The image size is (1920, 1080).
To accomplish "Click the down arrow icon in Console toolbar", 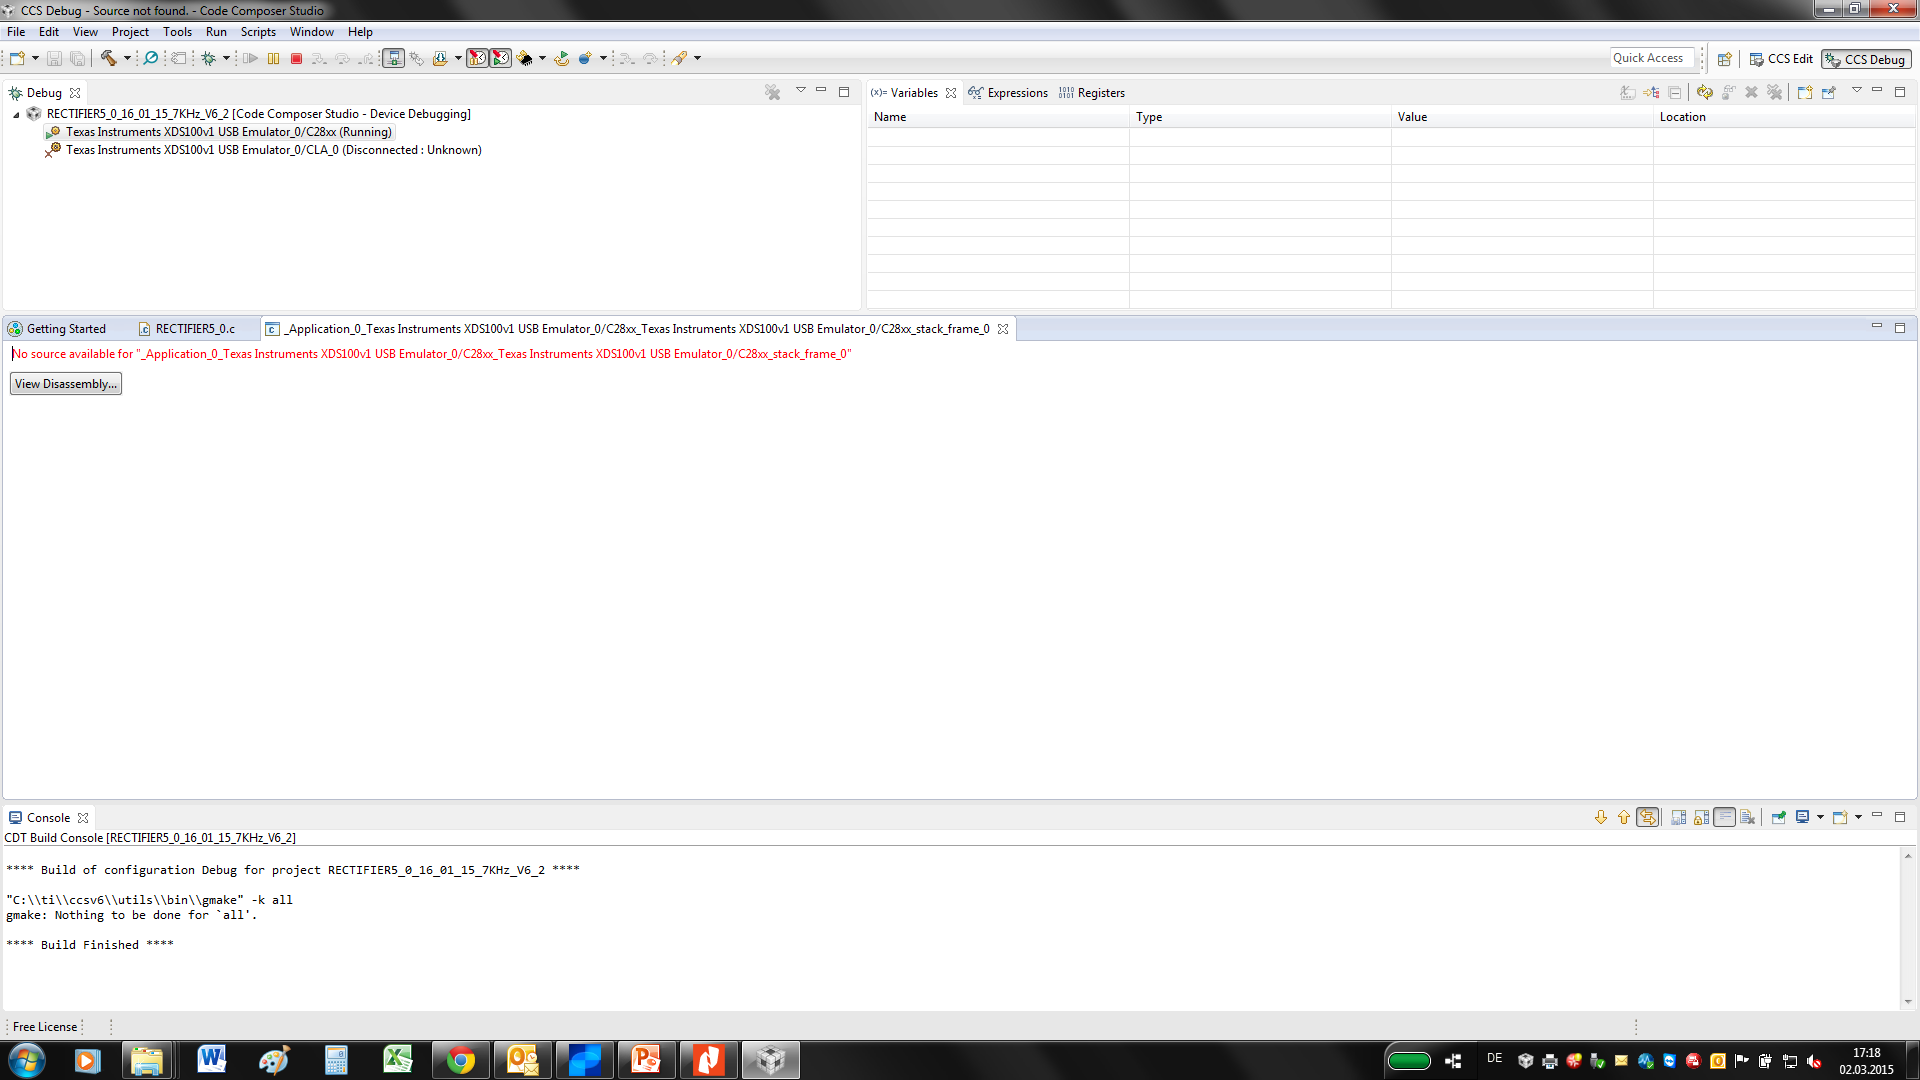I will pyautogui.click(x=1601, y=818).
